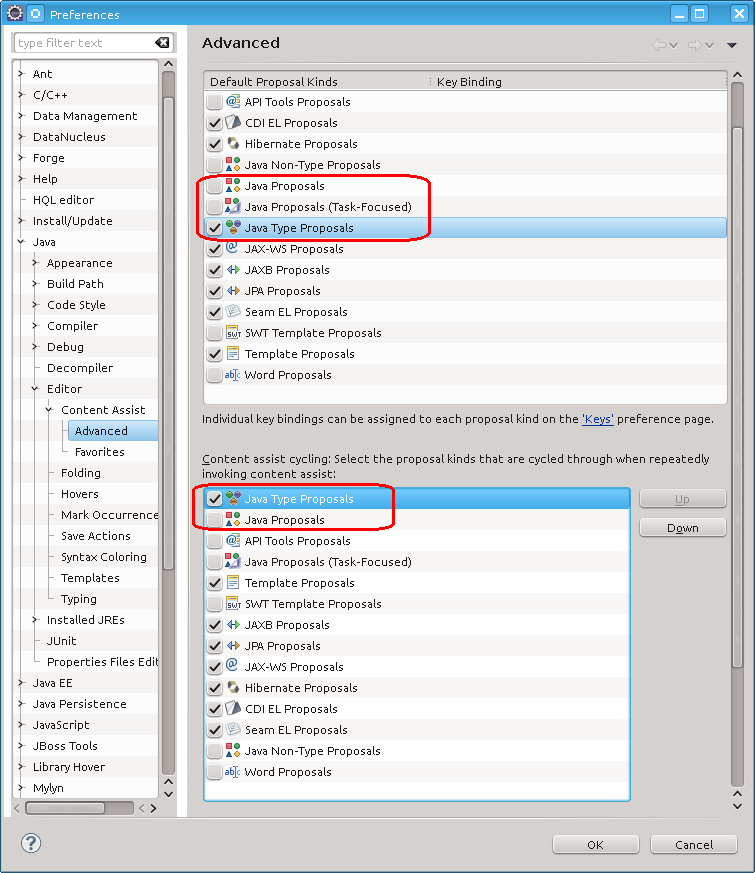Clear the filter text with the erase icon
The width and height of the screenshot is (755, 873).
point(162,43)
